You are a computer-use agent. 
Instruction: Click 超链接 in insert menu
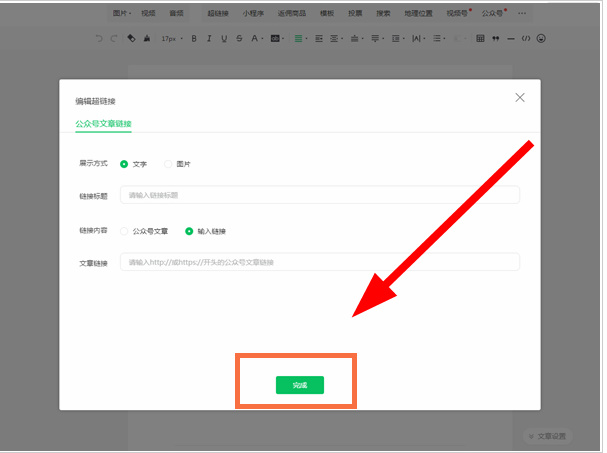218,13
